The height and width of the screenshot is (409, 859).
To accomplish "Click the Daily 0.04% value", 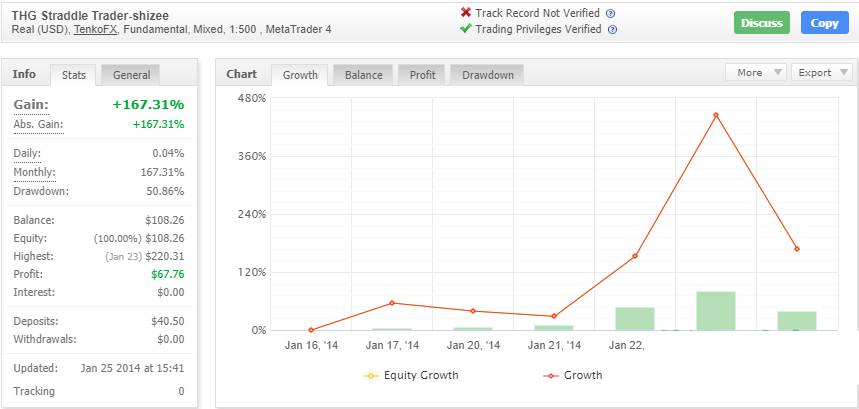I will point(168,153).
